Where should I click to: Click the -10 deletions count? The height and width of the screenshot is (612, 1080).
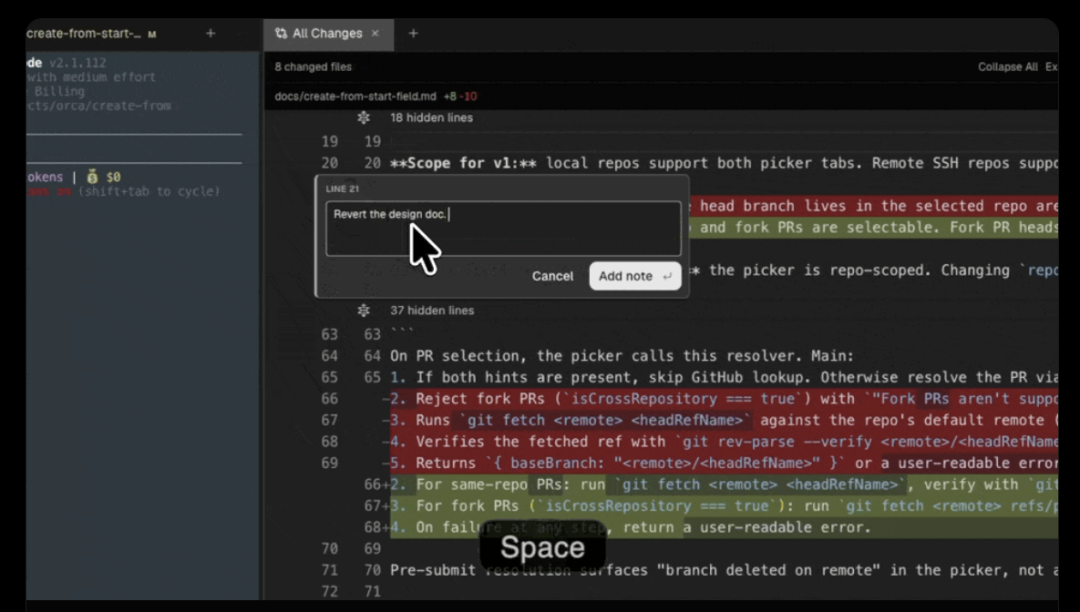pos(468,96)
